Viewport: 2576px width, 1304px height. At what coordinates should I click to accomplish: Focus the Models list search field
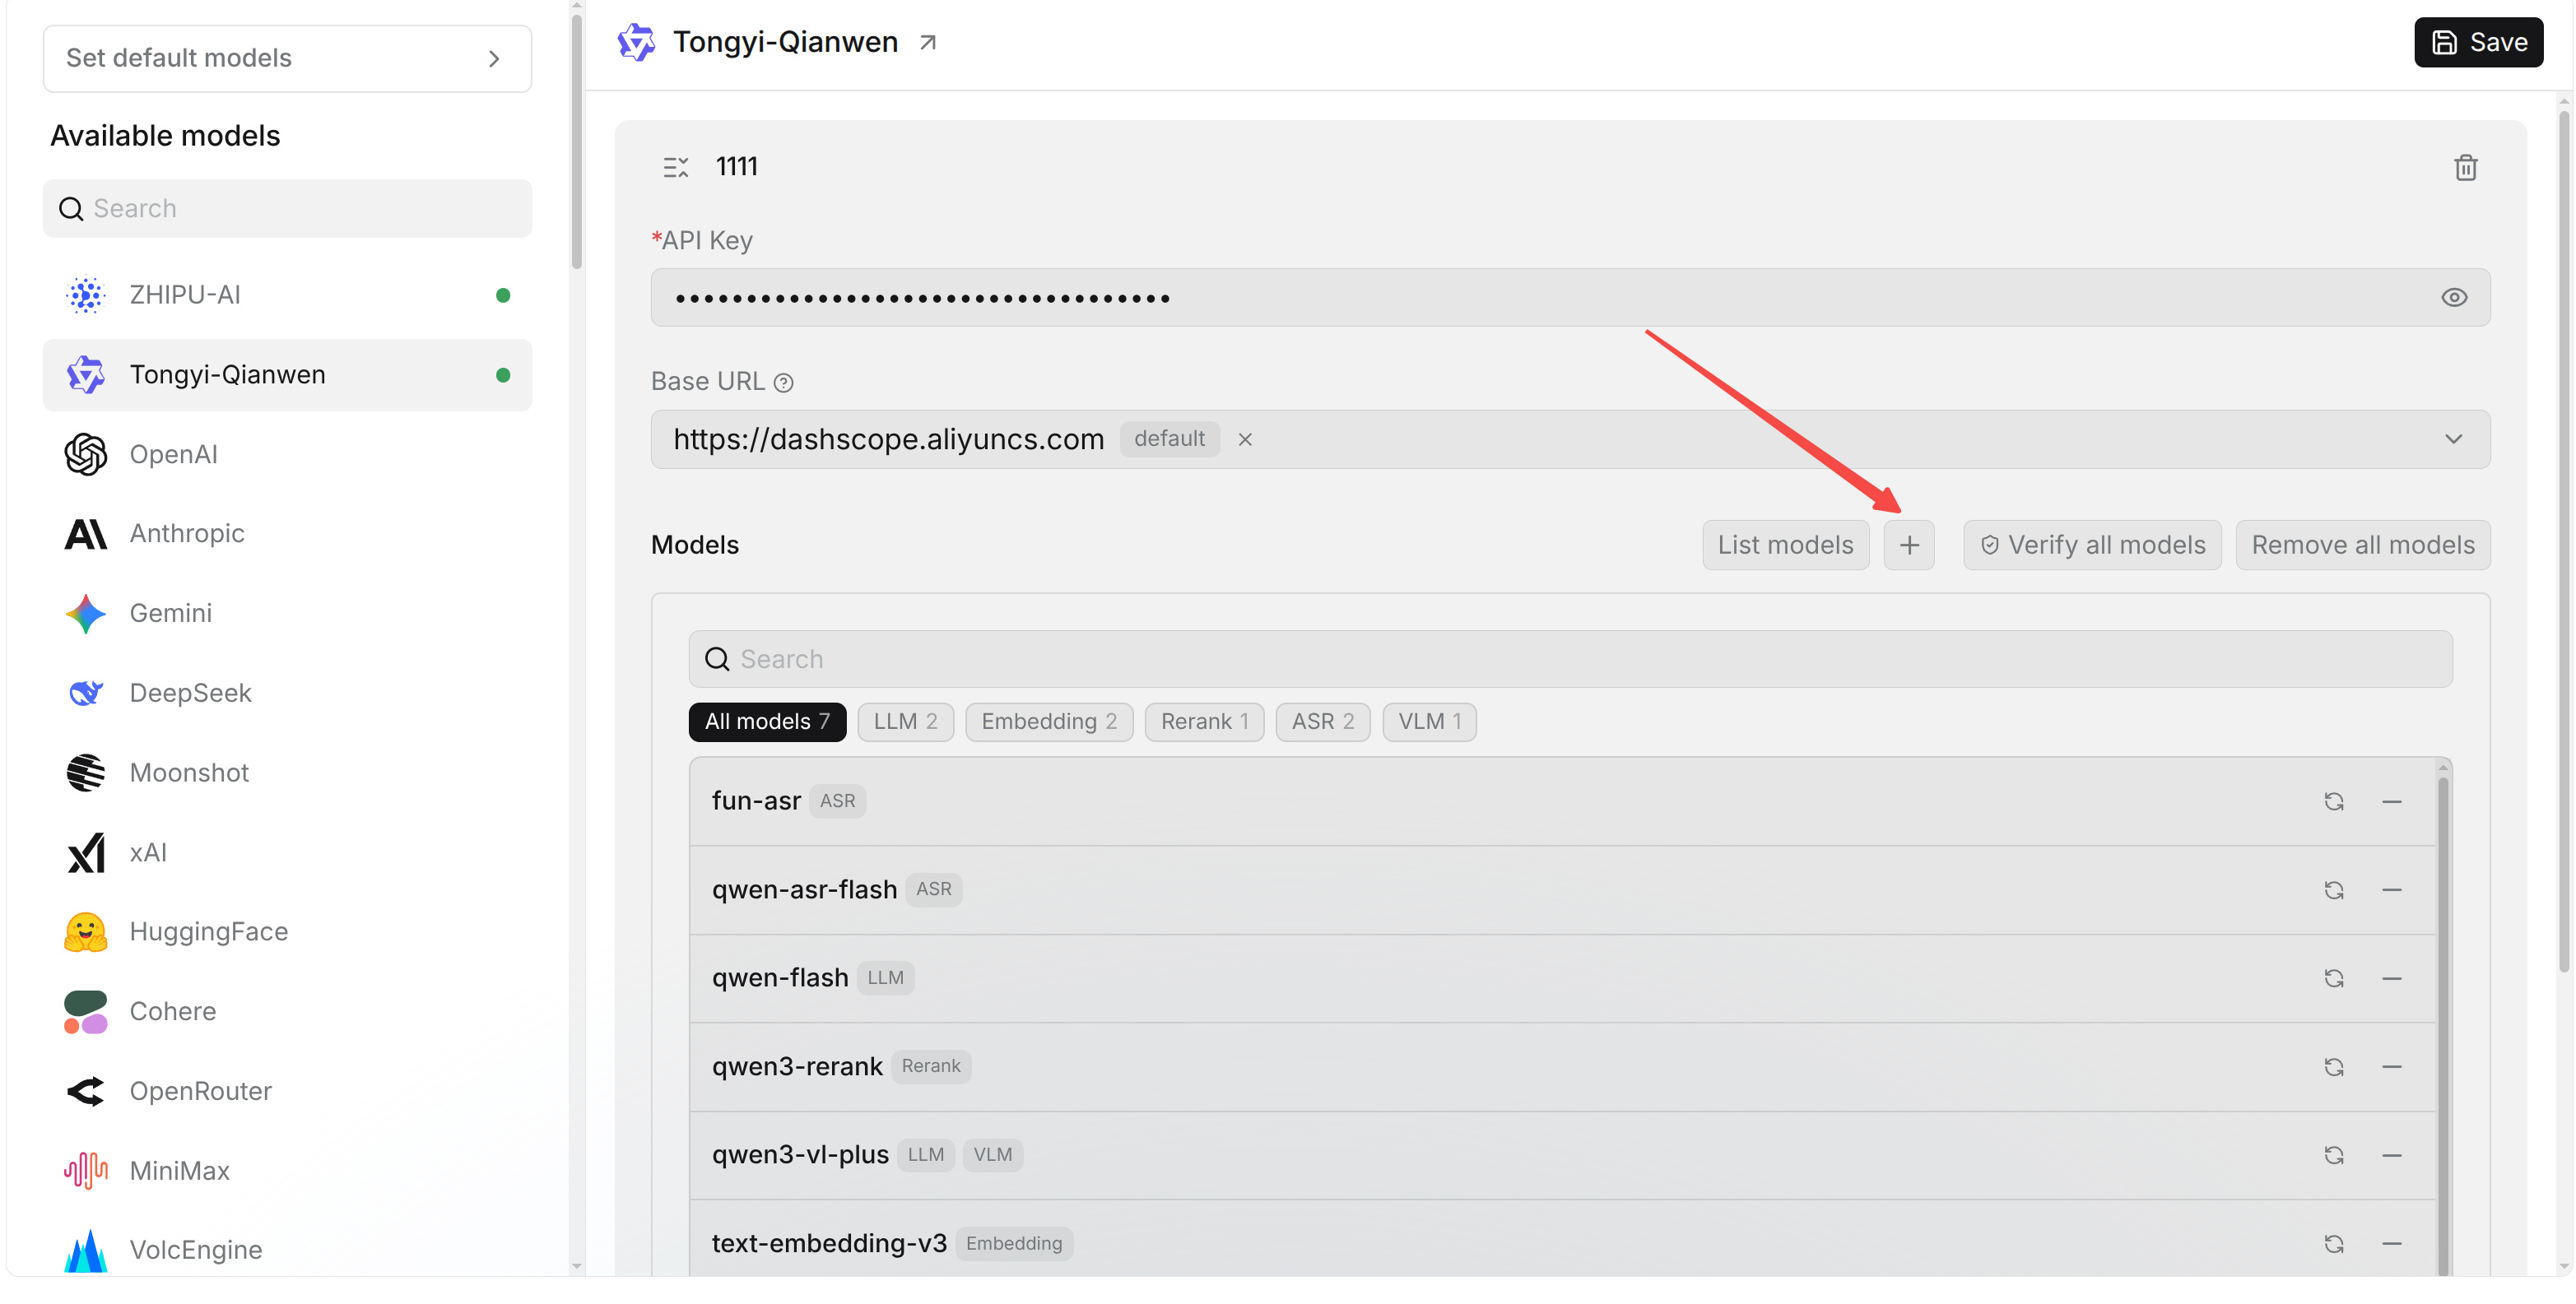(1570, 660)
